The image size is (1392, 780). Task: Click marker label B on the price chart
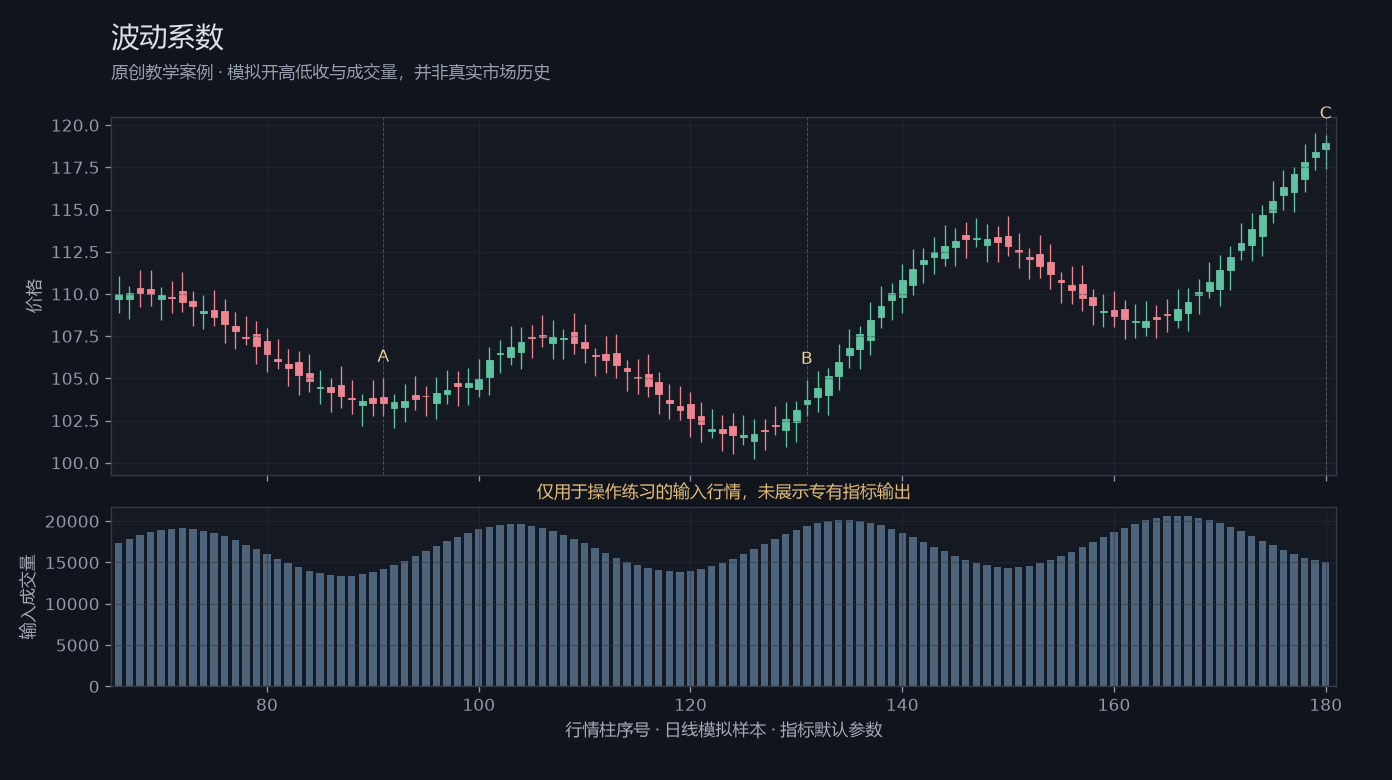(x=807, y=358)
